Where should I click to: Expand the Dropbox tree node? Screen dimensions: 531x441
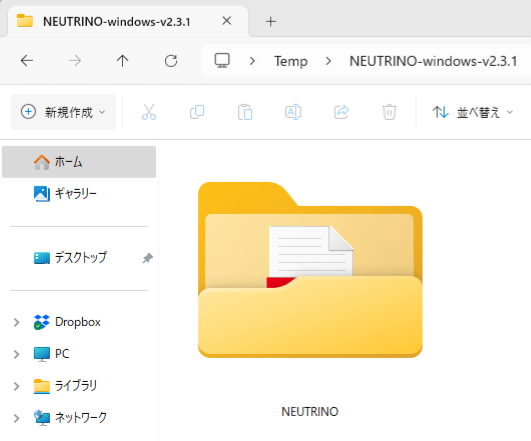point(16,322)
